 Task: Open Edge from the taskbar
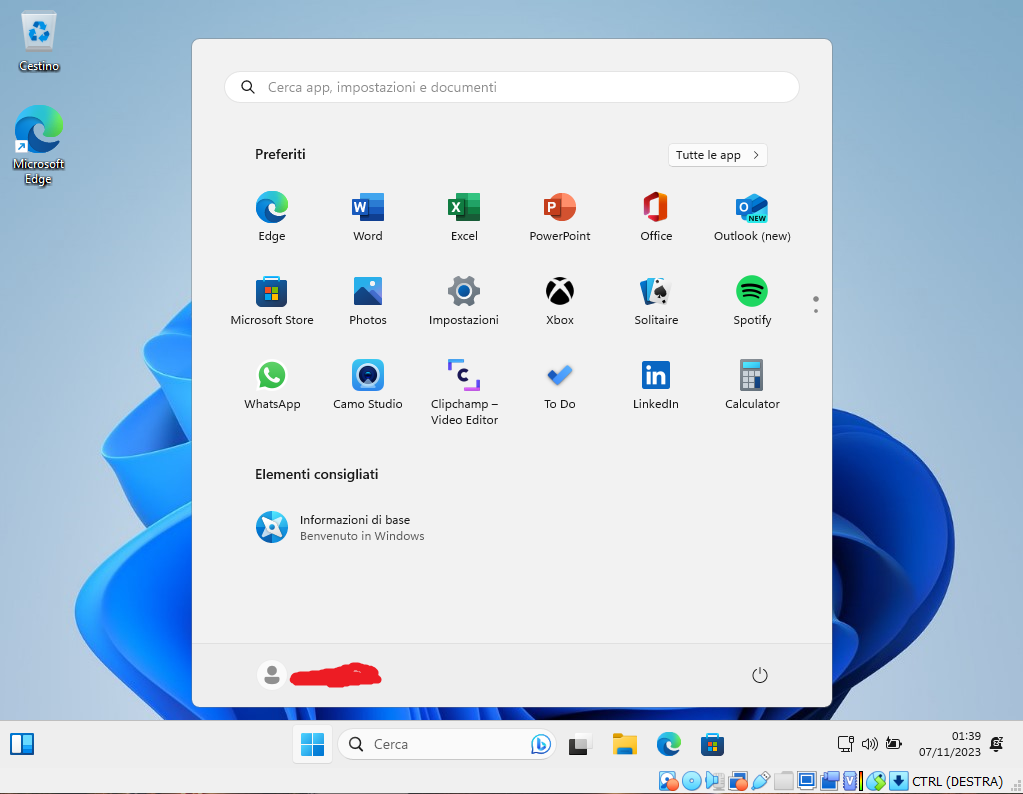tap(668, 744)
